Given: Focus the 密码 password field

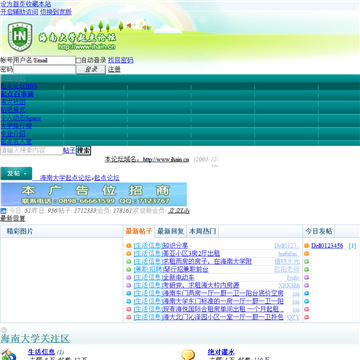Looking at the screenshot, I should [x=44, y=69].
